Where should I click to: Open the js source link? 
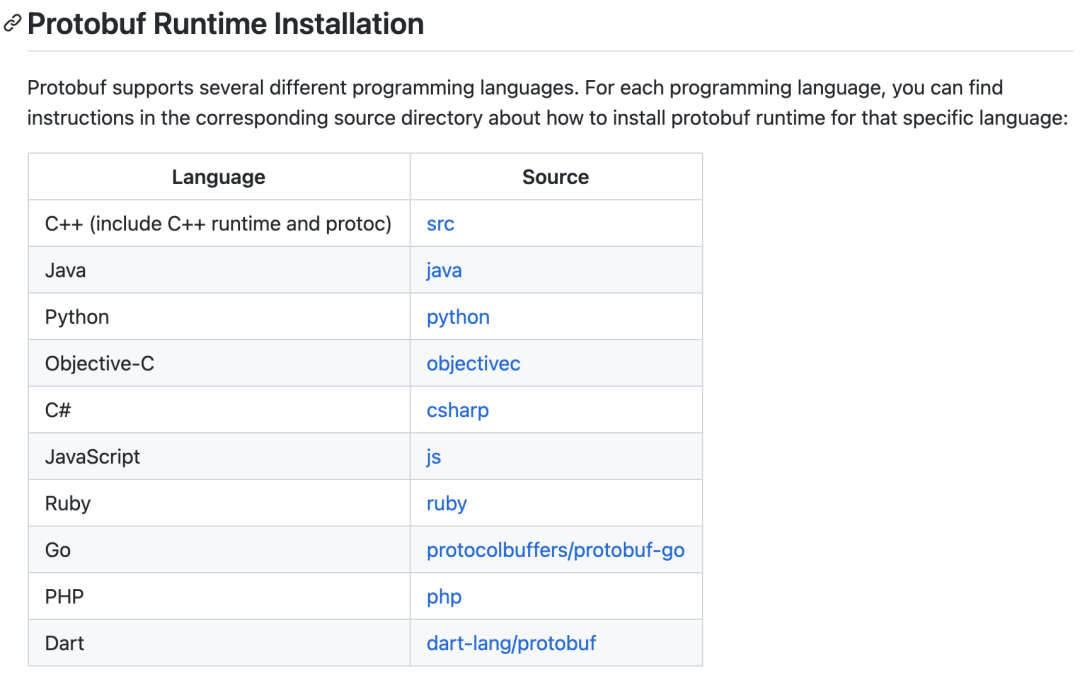coord(433,457)
